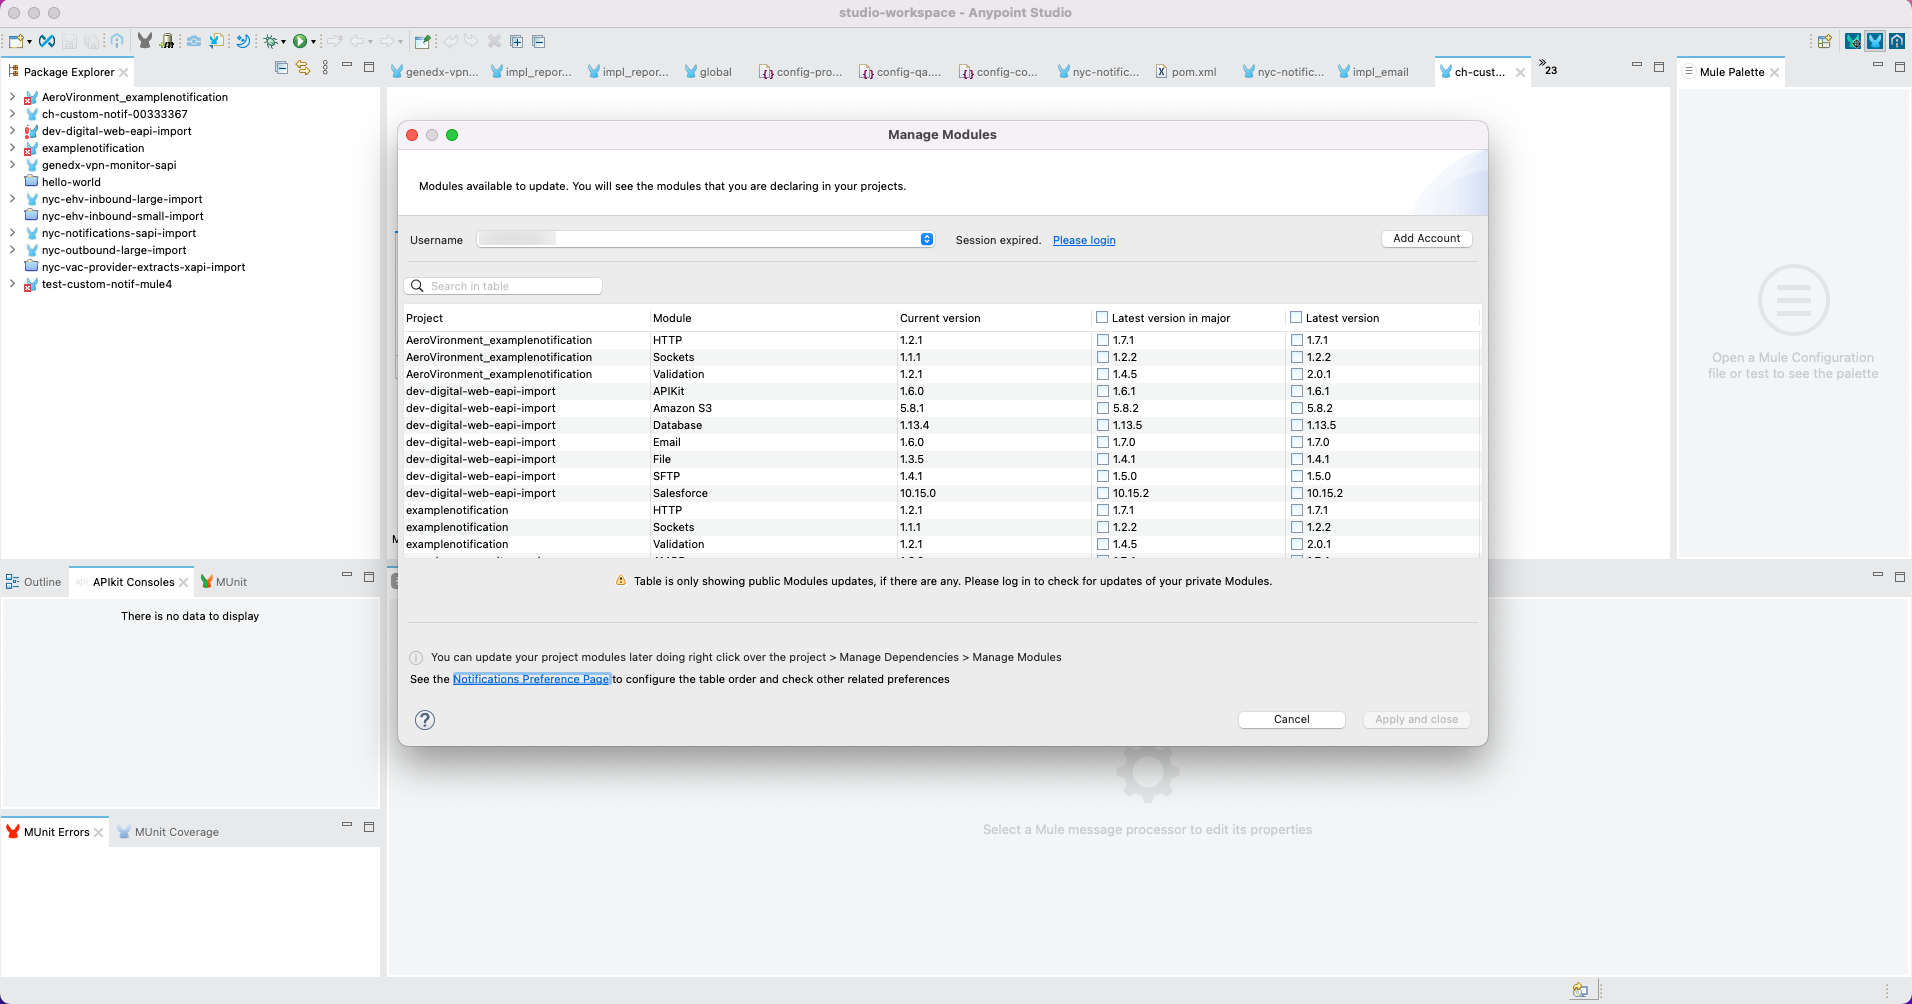Click the Please login link
1912x1004 pixels.
(1083, 240)
